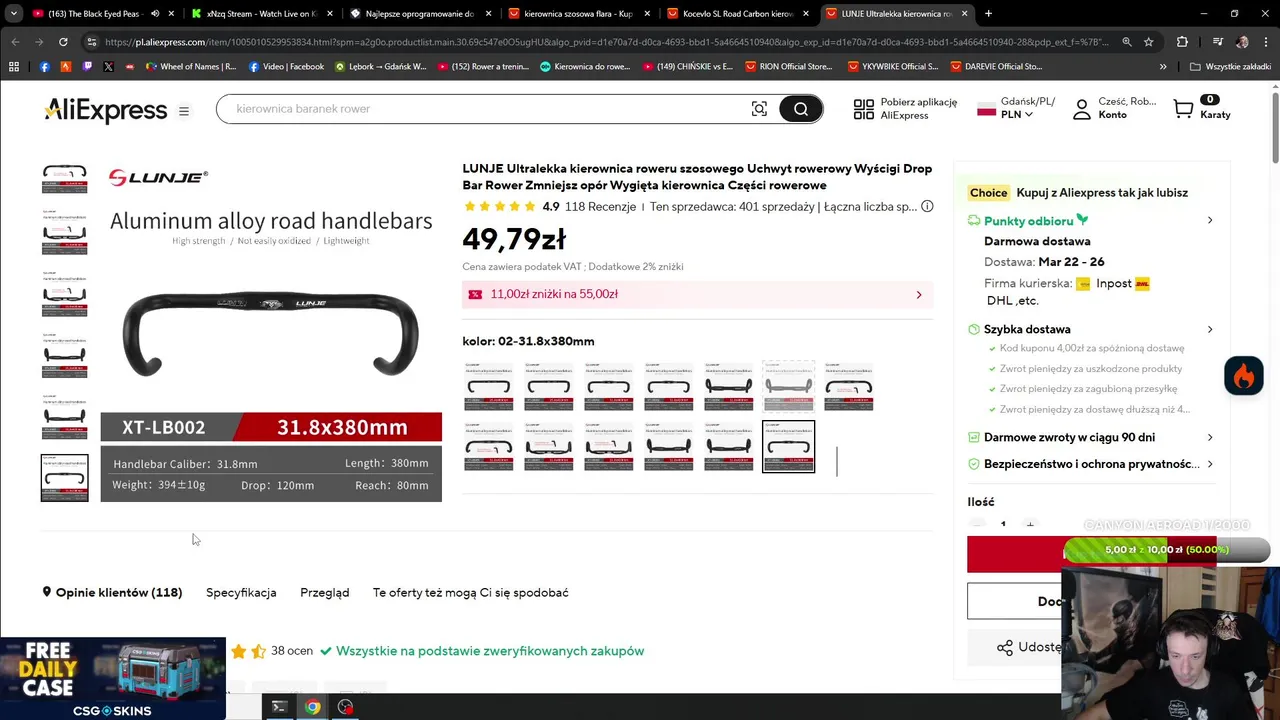View site information icon in address bar

(91, 42)
